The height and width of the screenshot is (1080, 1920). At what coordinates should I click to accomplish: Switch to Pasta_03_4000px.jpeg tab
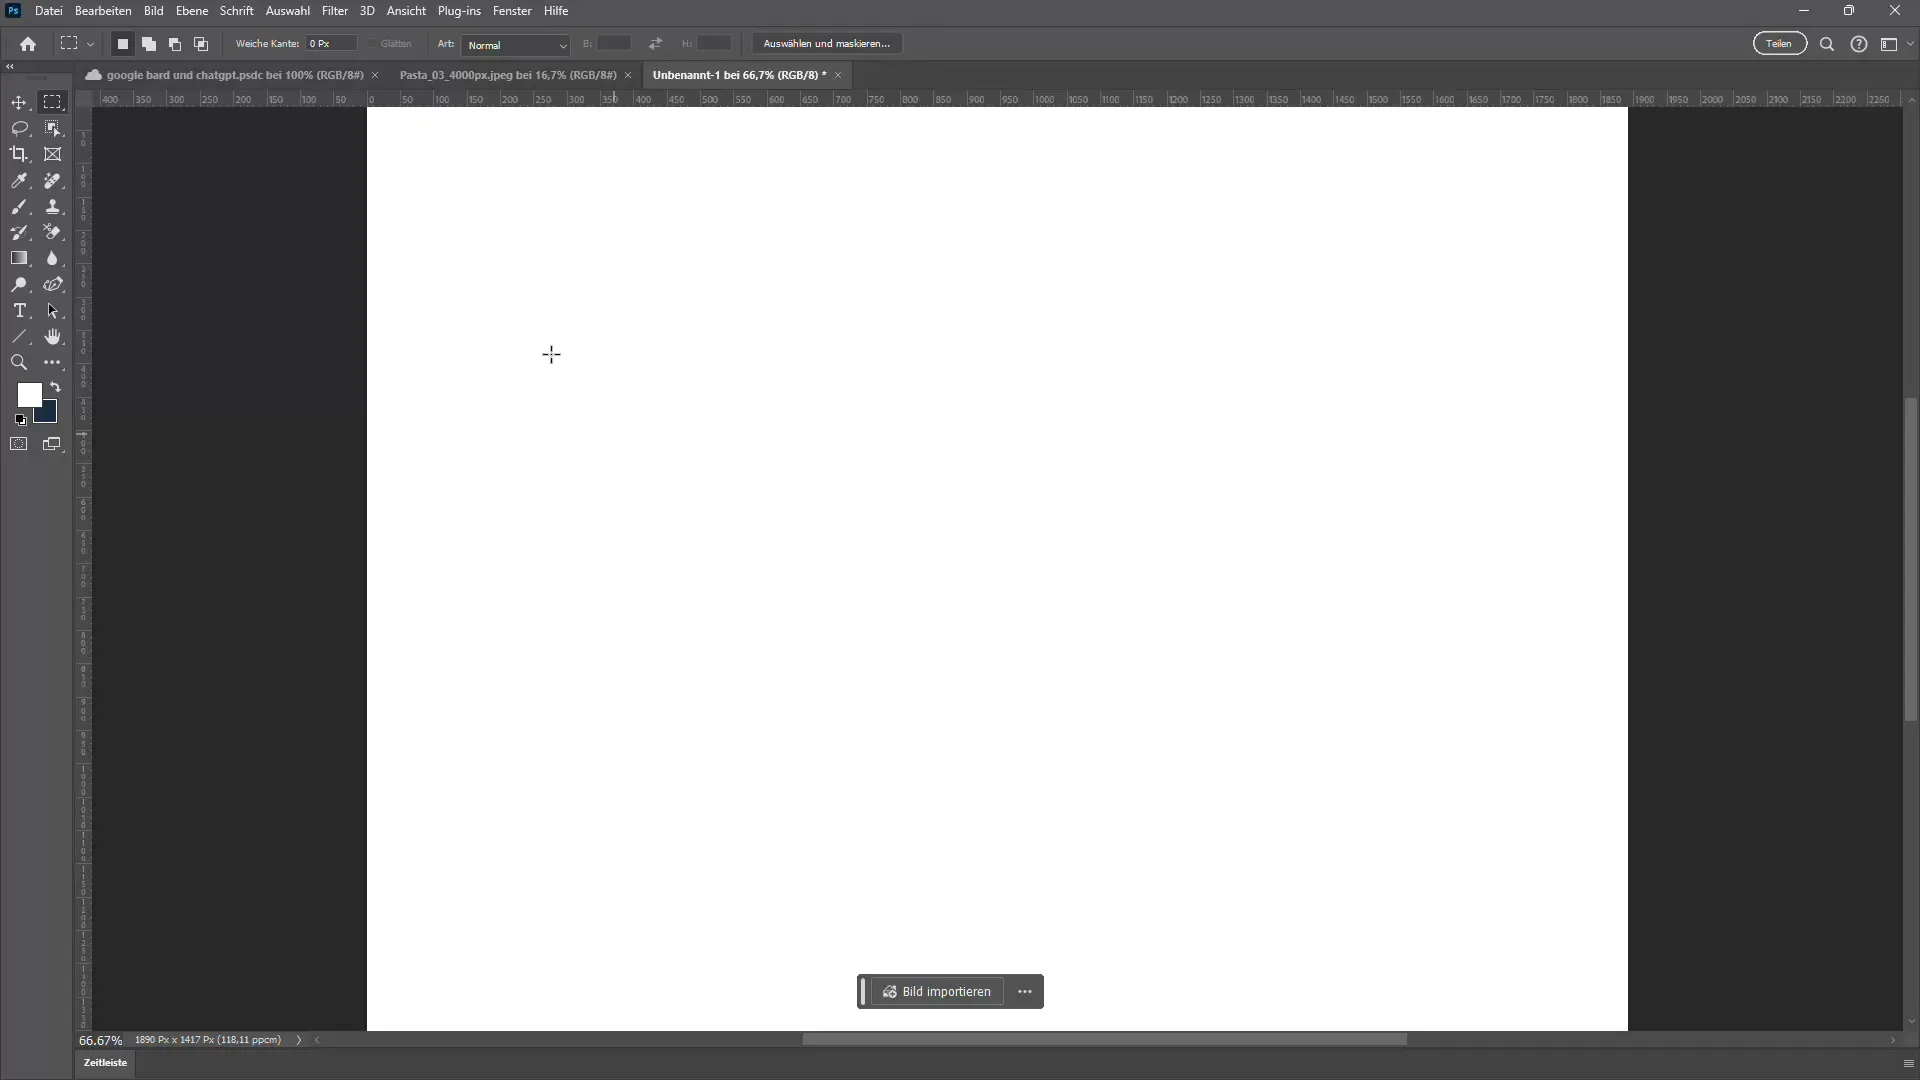coord(508,74)
